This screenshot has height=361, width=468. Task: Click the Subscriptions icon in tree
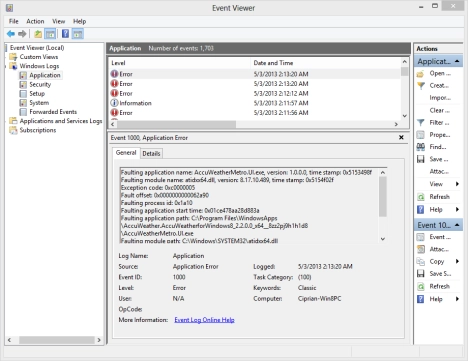13,130
